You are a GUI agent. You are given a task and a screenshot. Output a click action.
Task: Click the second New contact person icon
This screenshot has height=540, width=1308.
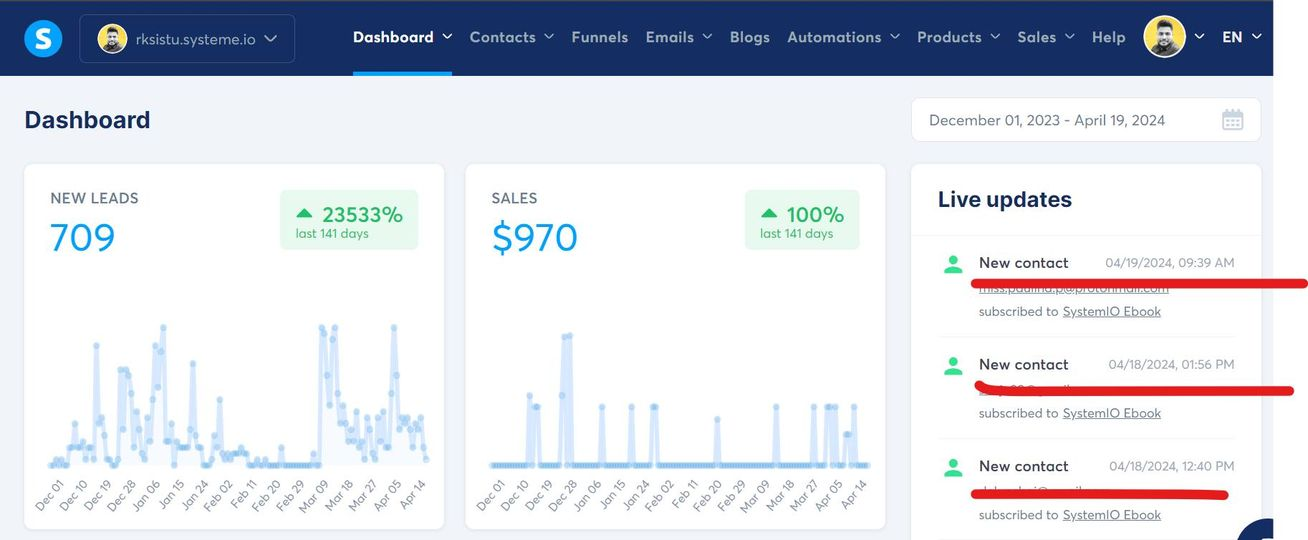[953, 366]
